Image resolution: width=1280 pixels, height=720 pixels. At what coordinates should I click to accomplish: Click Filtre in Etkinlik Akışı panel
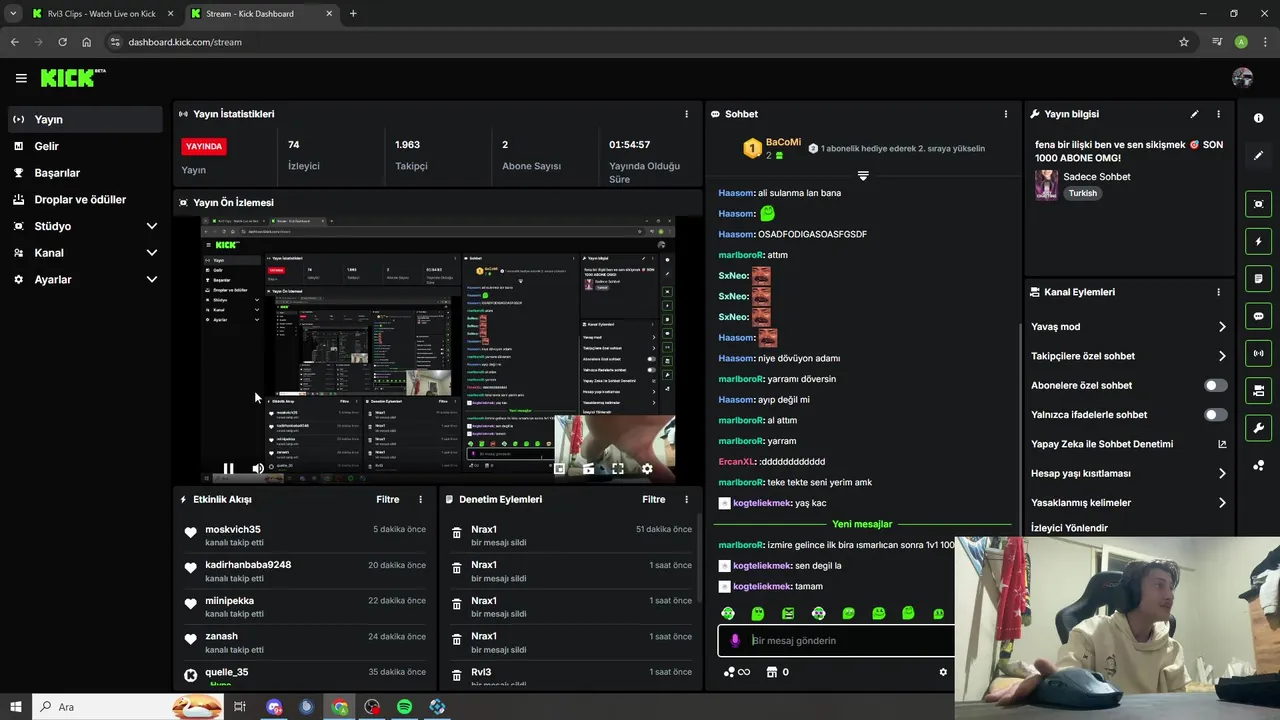pos(387,499)
